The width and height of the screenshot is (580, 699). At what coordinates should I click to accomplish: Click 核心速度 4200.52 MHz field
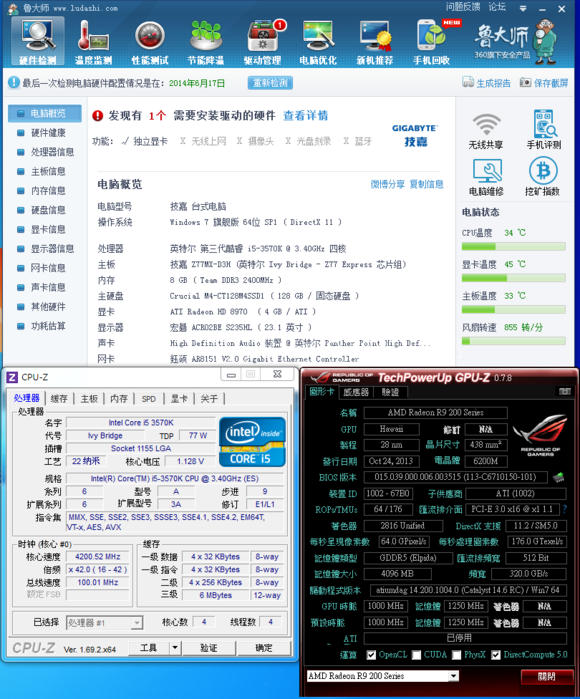tap(98, 557)
